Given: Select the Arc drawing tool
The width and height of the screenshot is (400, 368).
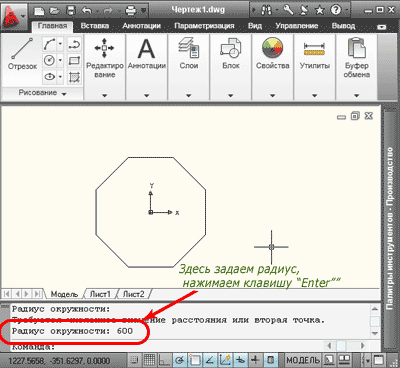Looking at the screenshot, I should (50, 44).
